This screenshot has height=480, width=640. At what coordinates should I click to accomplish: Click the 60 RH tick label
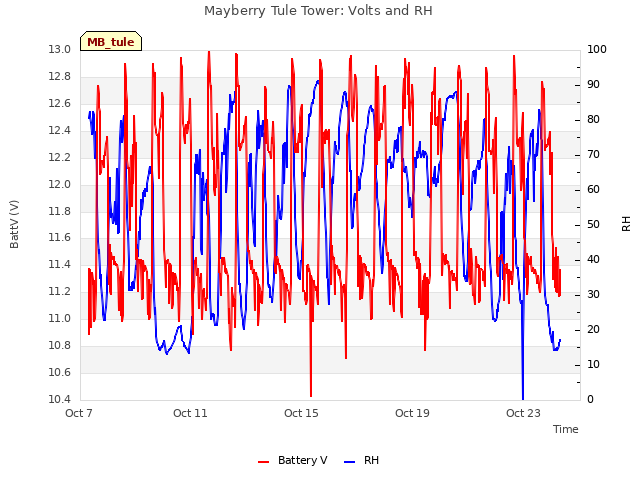(x=593, y=189)
